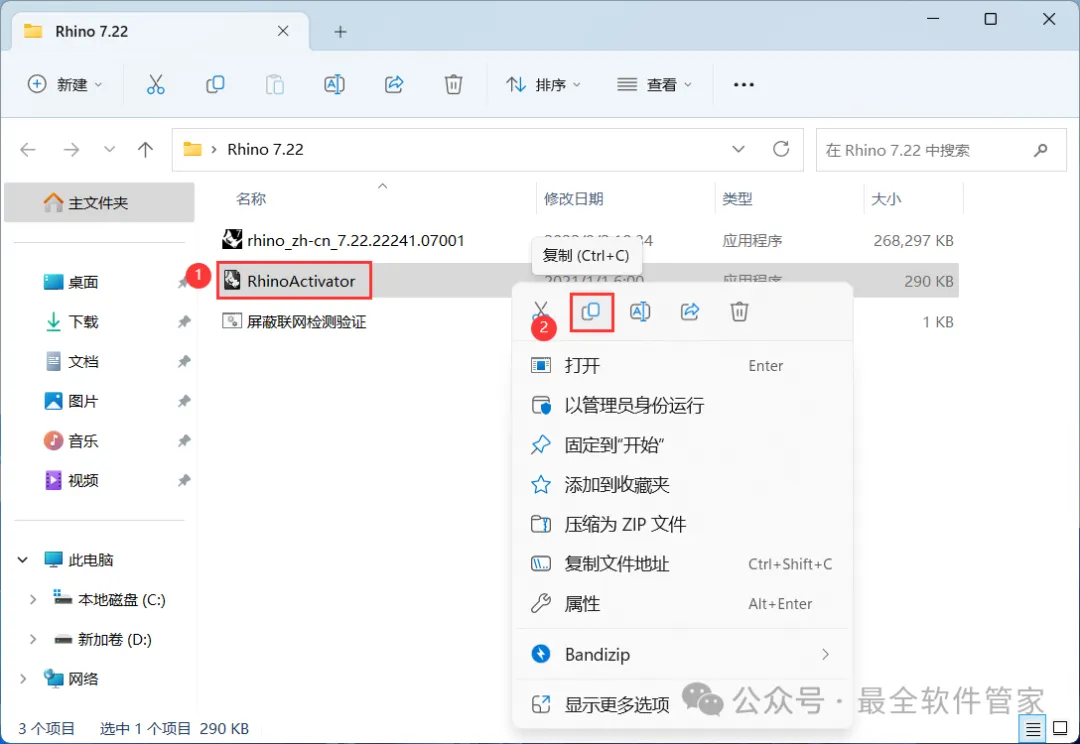The height and width of the screenshot is (744, 1080).
Task: Choose 固定到"开始" menu entry
Action: (683, 445)
